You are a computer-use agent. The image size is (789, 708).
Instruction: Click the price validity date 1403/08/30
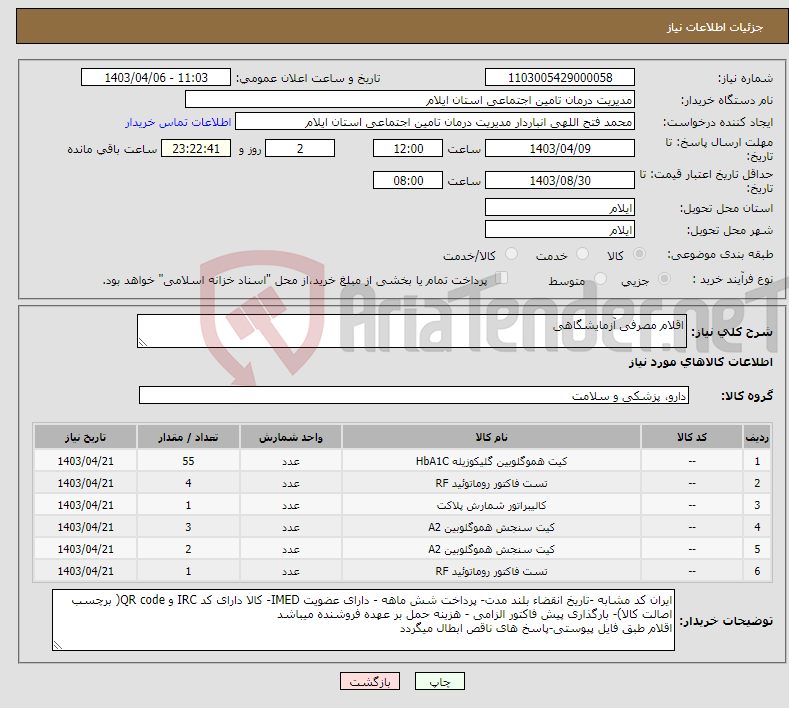click(560, 180)
